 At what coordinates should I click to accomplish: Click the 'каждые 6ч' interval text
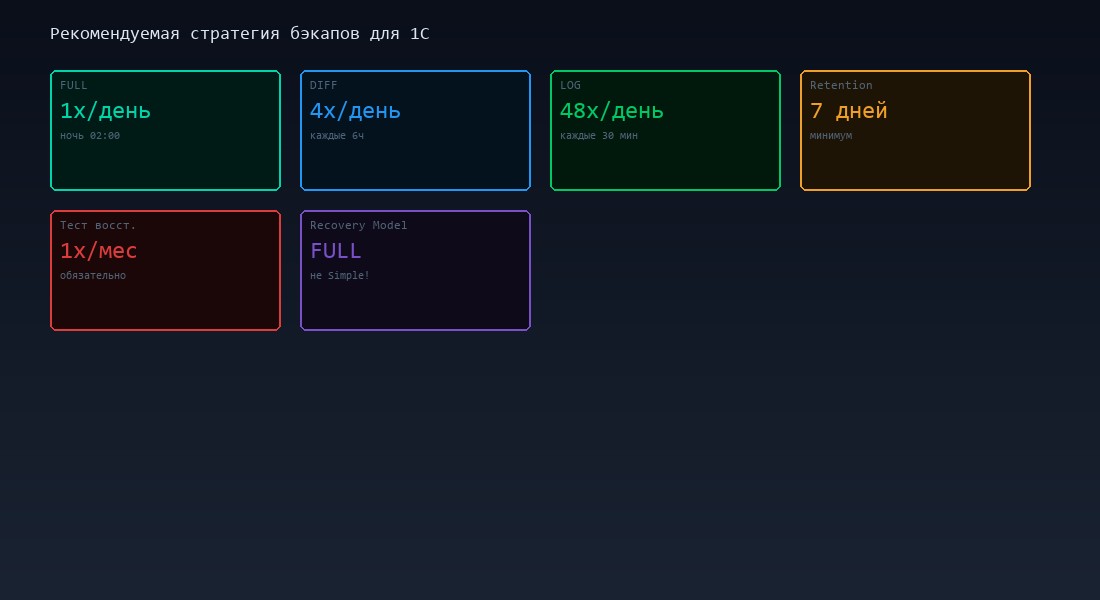coord(337,136)
